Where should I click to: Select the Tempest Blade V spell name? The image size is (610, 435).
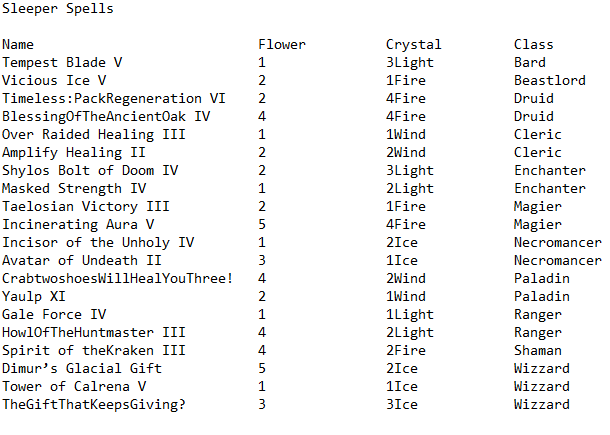[62, 63]
